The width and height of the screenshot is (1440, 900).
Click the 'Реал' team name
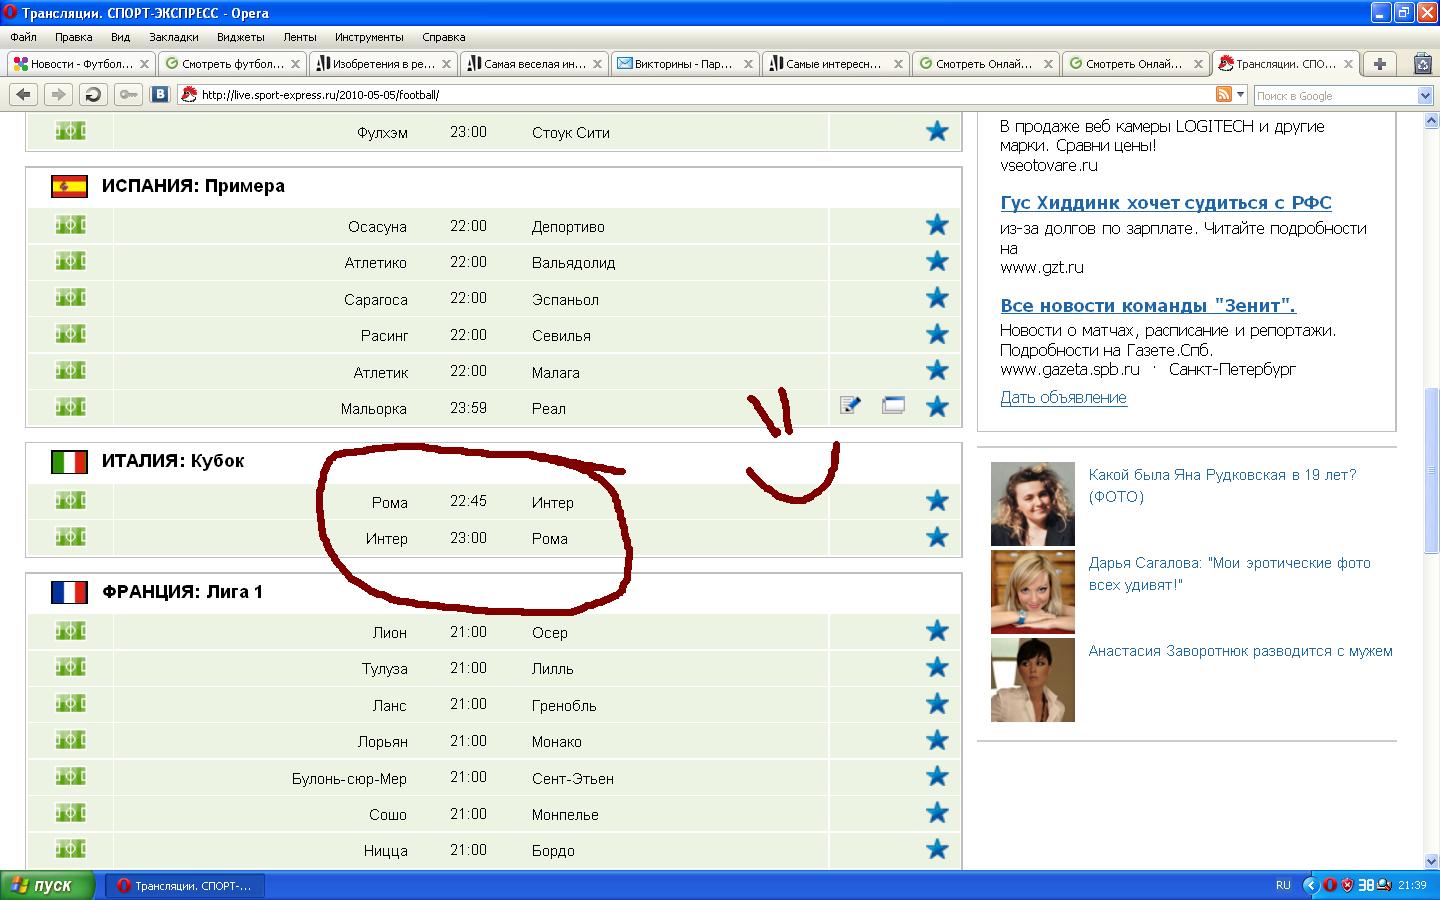click(549, 408)
